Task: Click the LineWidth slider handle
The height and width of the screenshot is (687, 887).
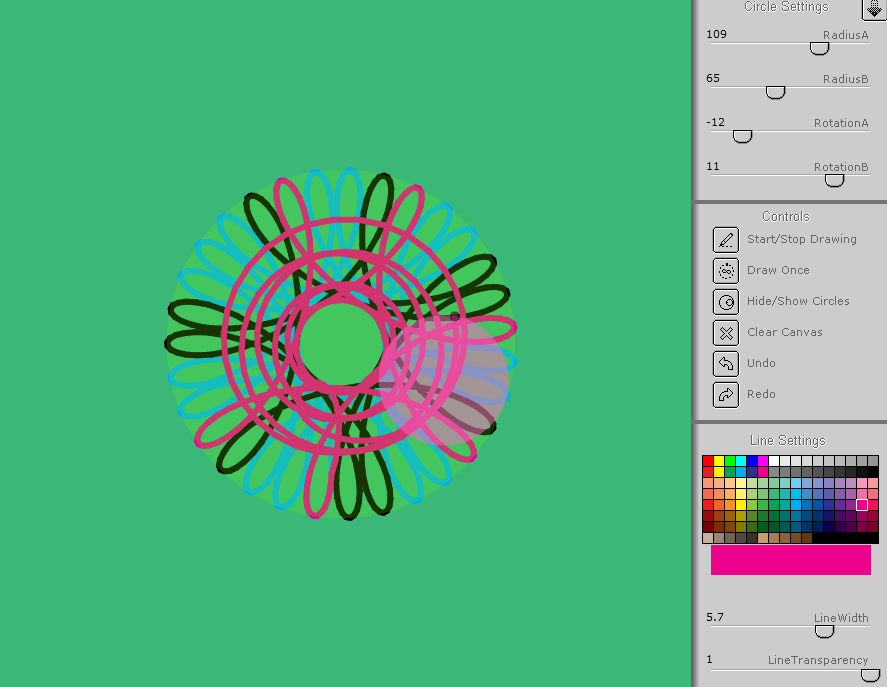Action: (824, 632)
